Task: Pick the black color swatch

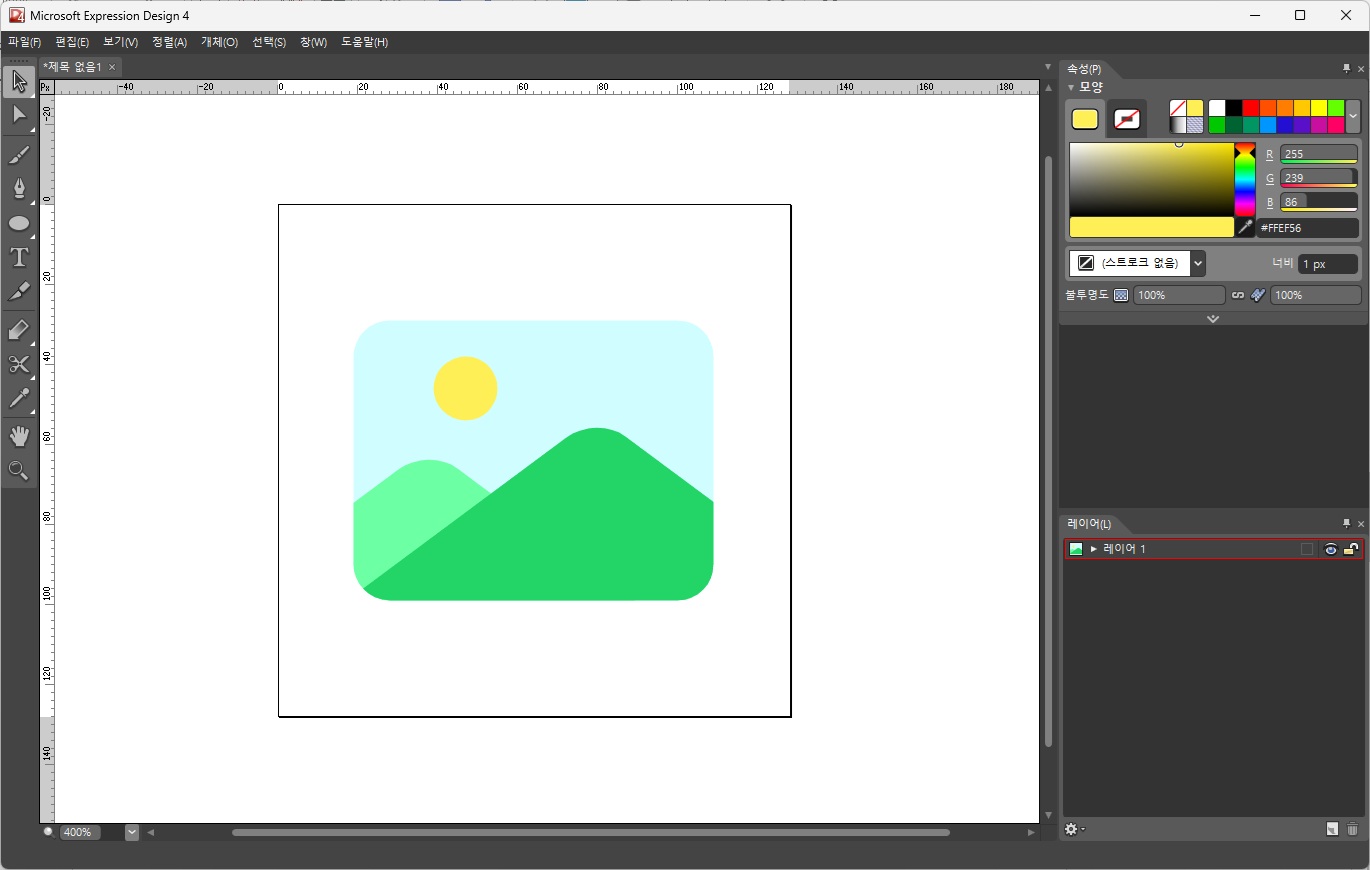Action: click(x=1234, y=108)
